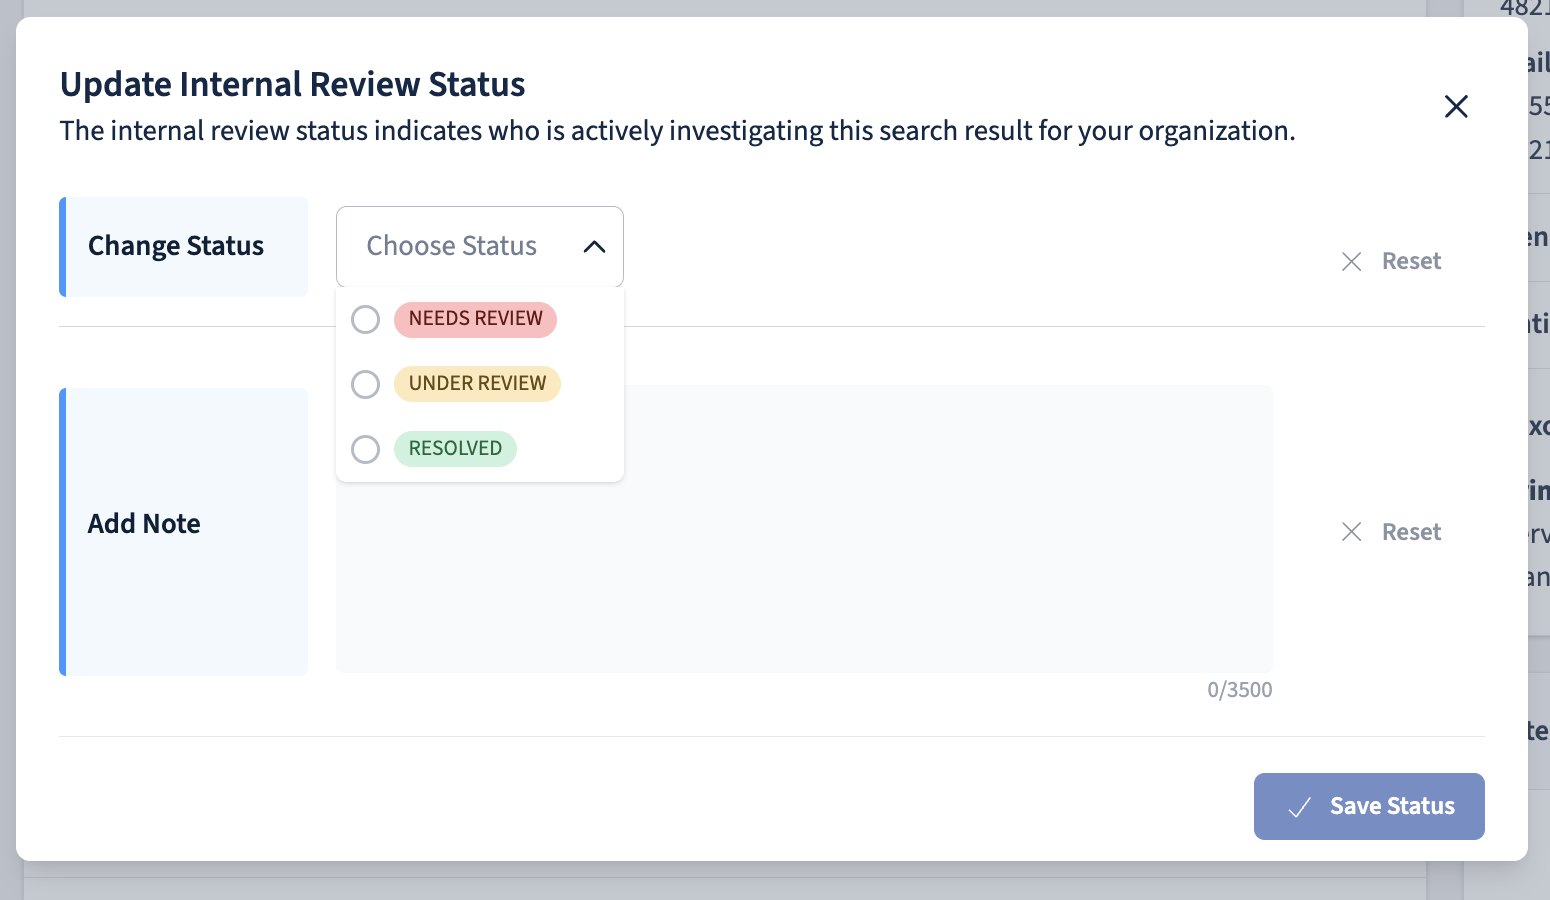The image size is (1550, 900).
Task: Pick the UNDER REVIEW status badge
Action: pos(477,384)
